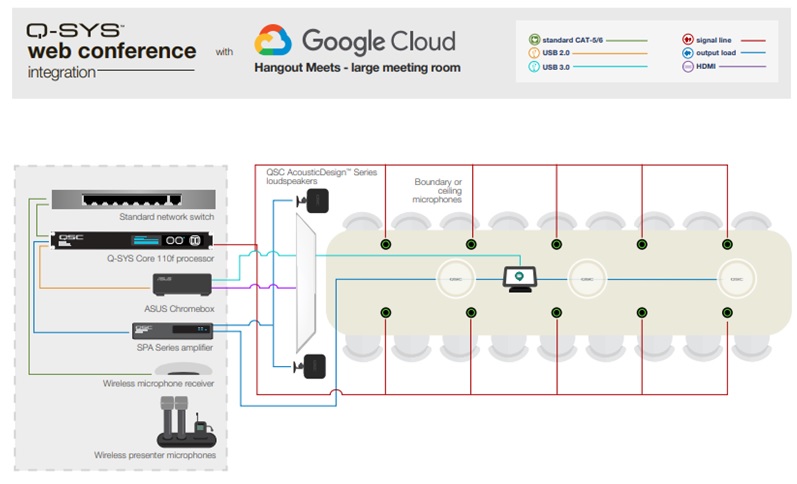Click the touch controller tablet on the table
The image size is (797, 484).
pos(519,279)
